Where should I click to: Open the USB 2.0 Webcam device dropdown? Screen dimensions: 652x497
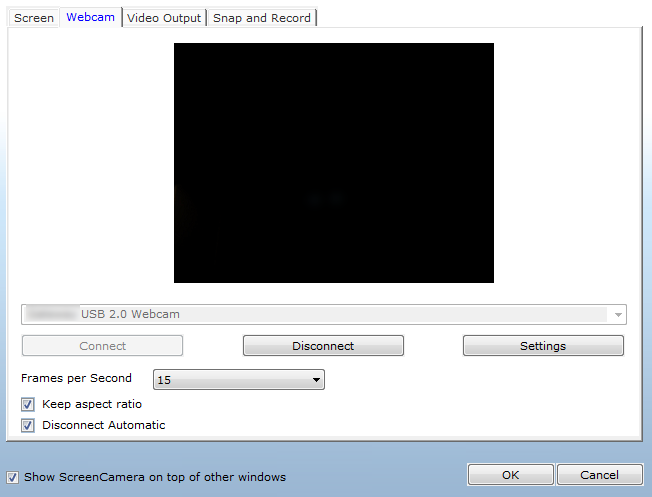[324, 314]
